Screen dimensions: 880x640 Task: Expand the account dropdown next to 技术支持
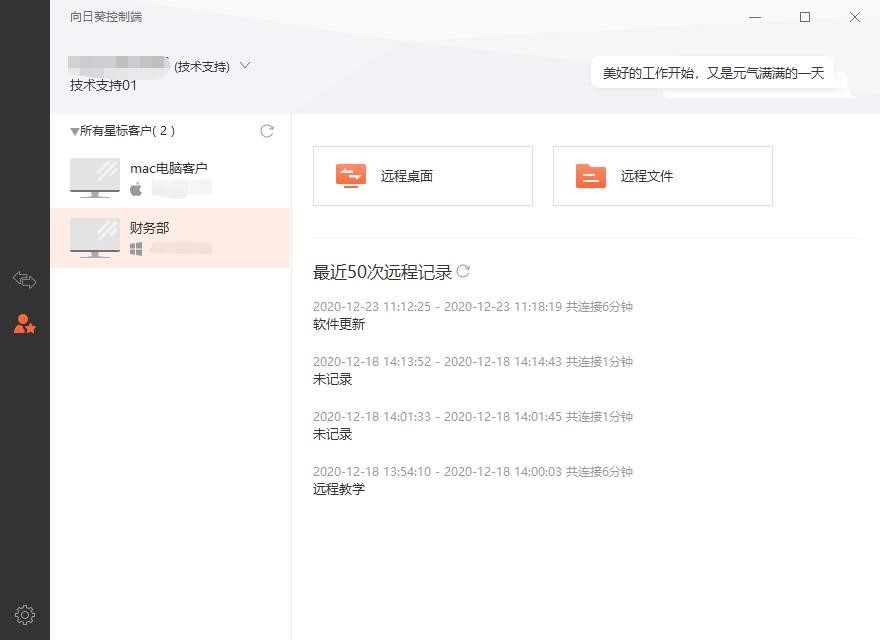(245, 65)
